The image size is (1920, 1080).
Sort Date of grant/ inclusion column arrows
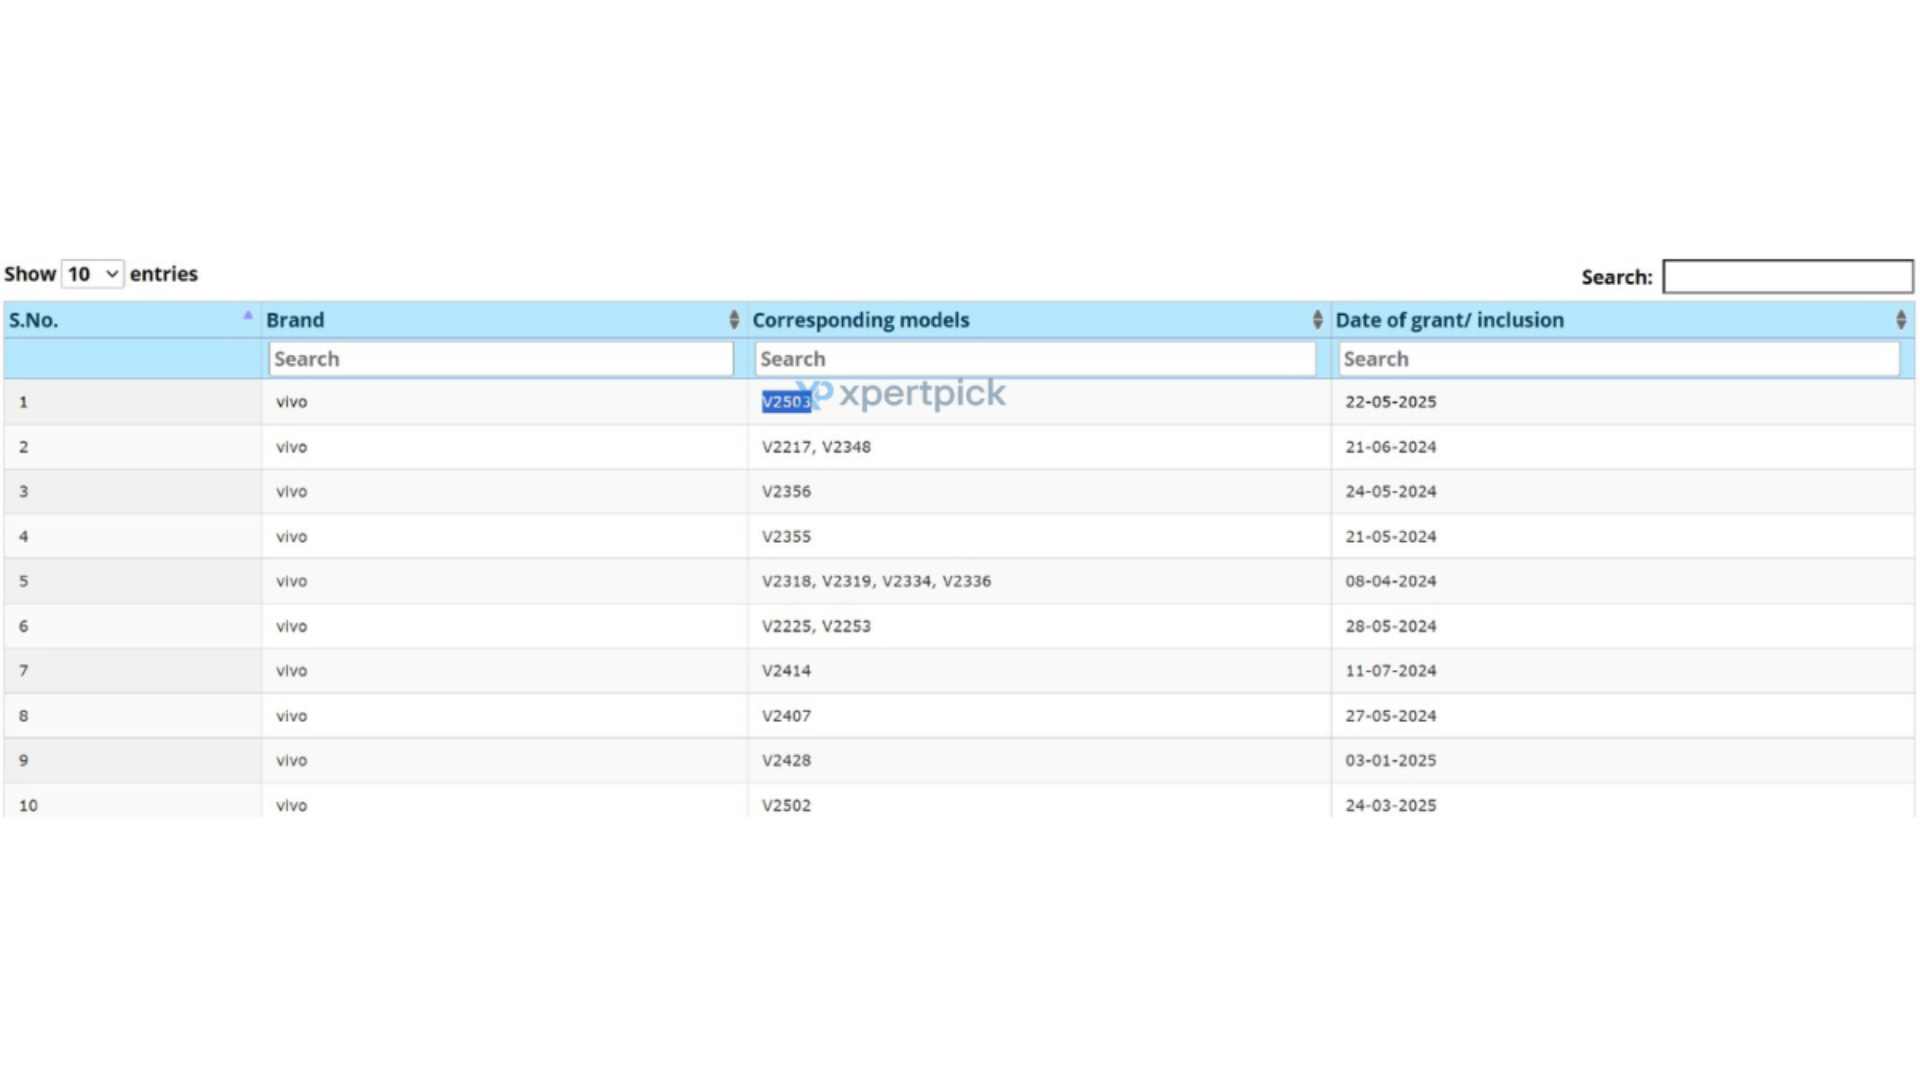[x=1901, y=320]
